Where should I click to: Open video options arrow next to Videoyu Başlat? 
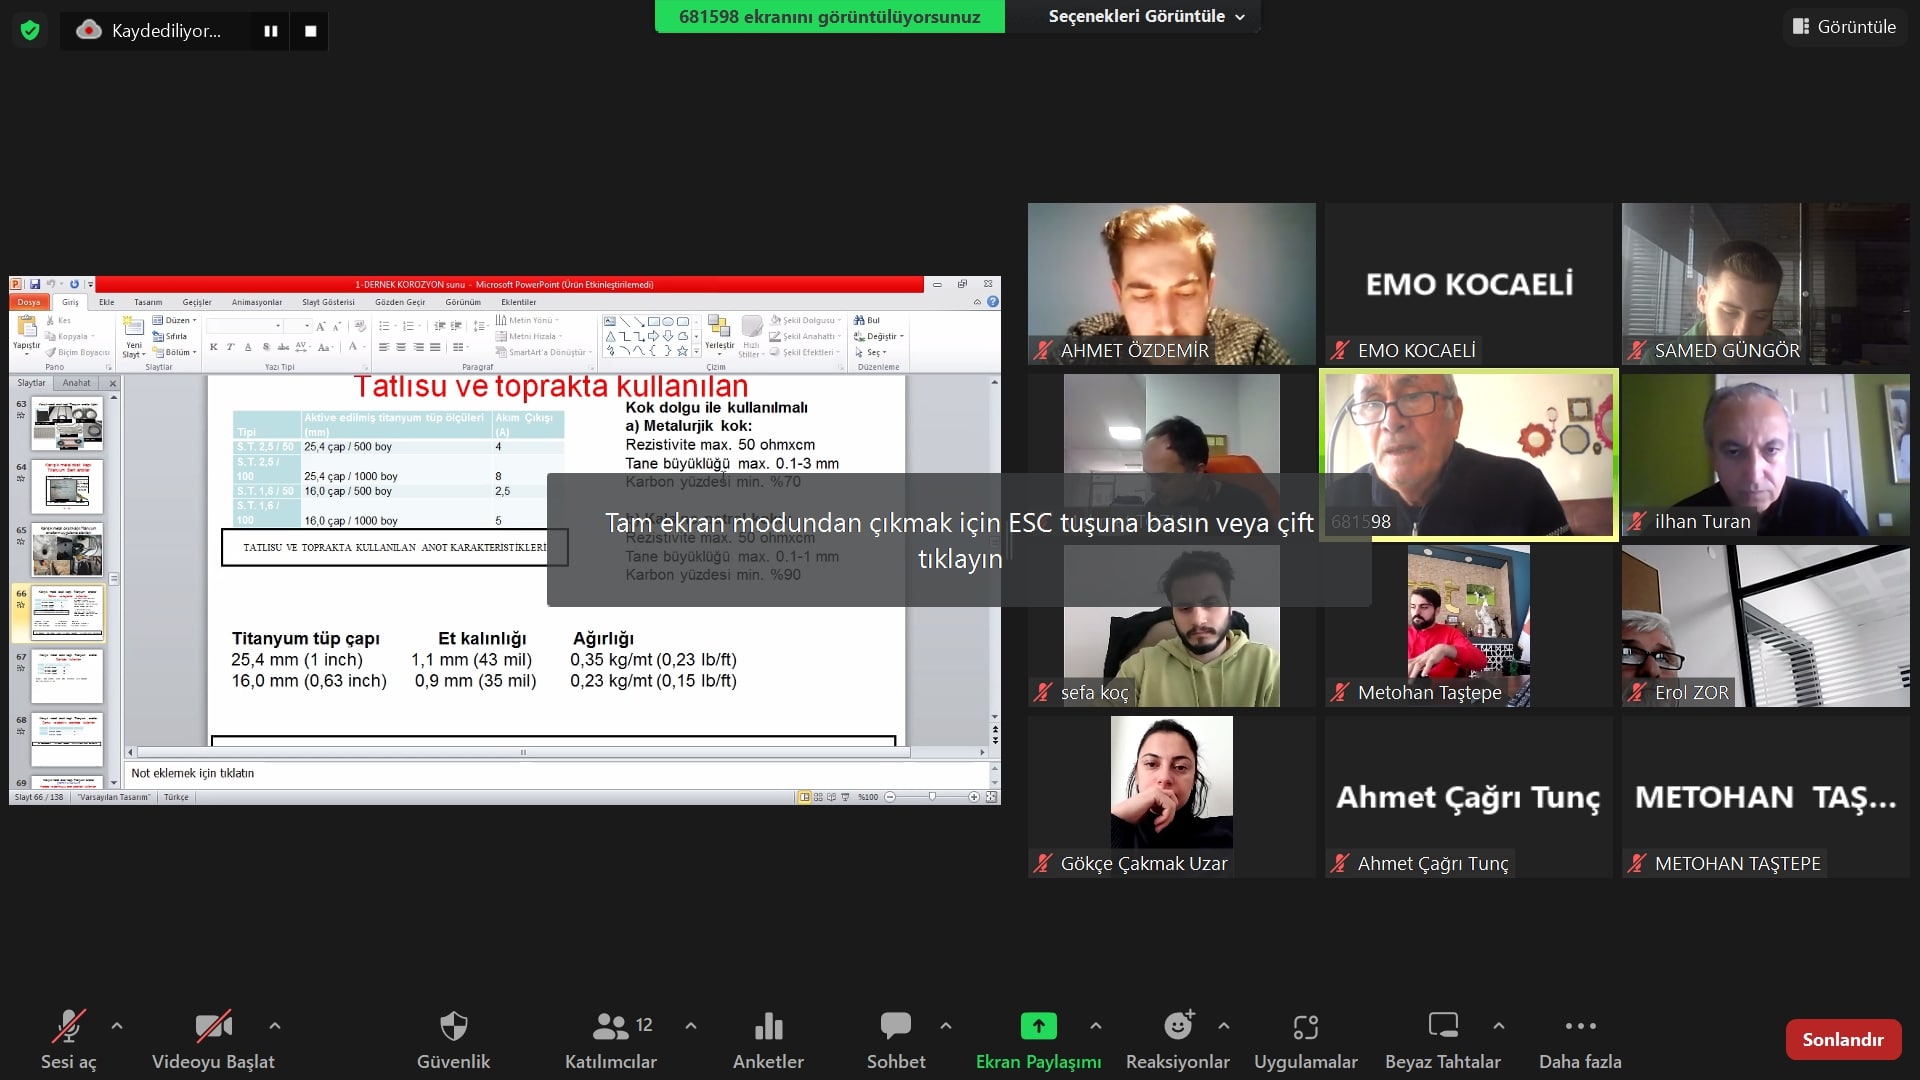click(275, 1026)
